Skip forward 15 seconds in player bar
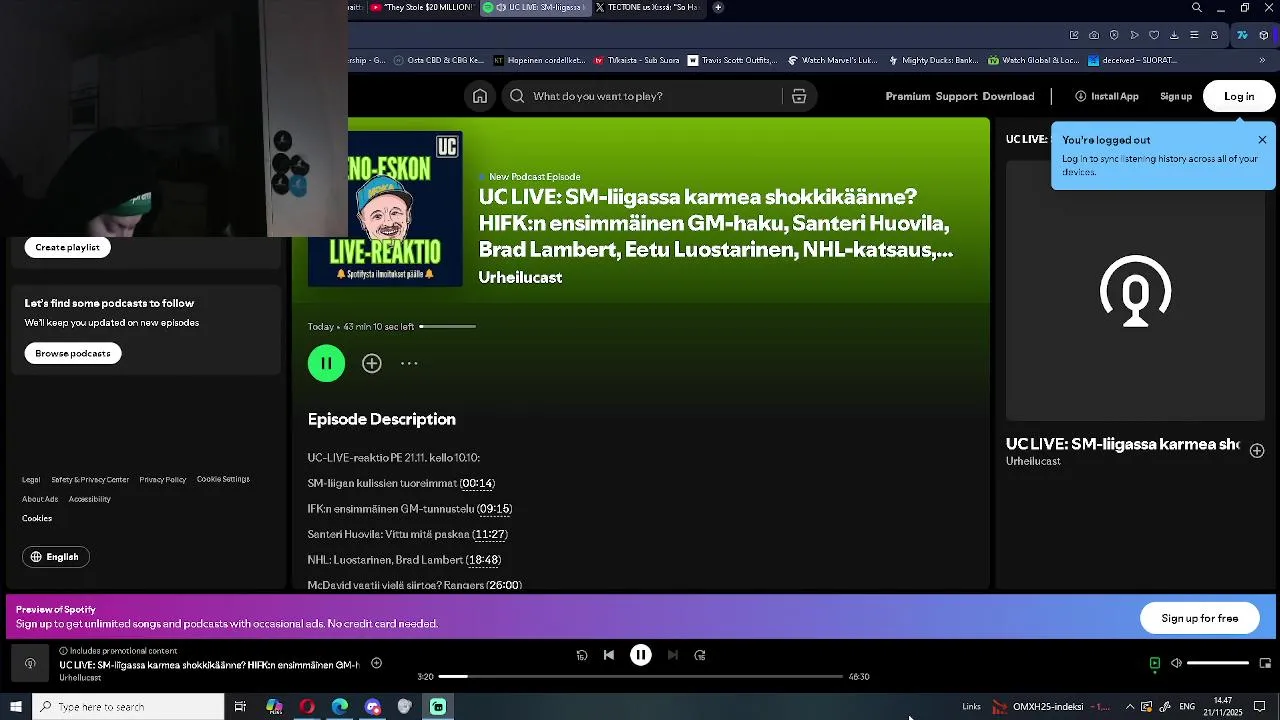 (700, 655)
